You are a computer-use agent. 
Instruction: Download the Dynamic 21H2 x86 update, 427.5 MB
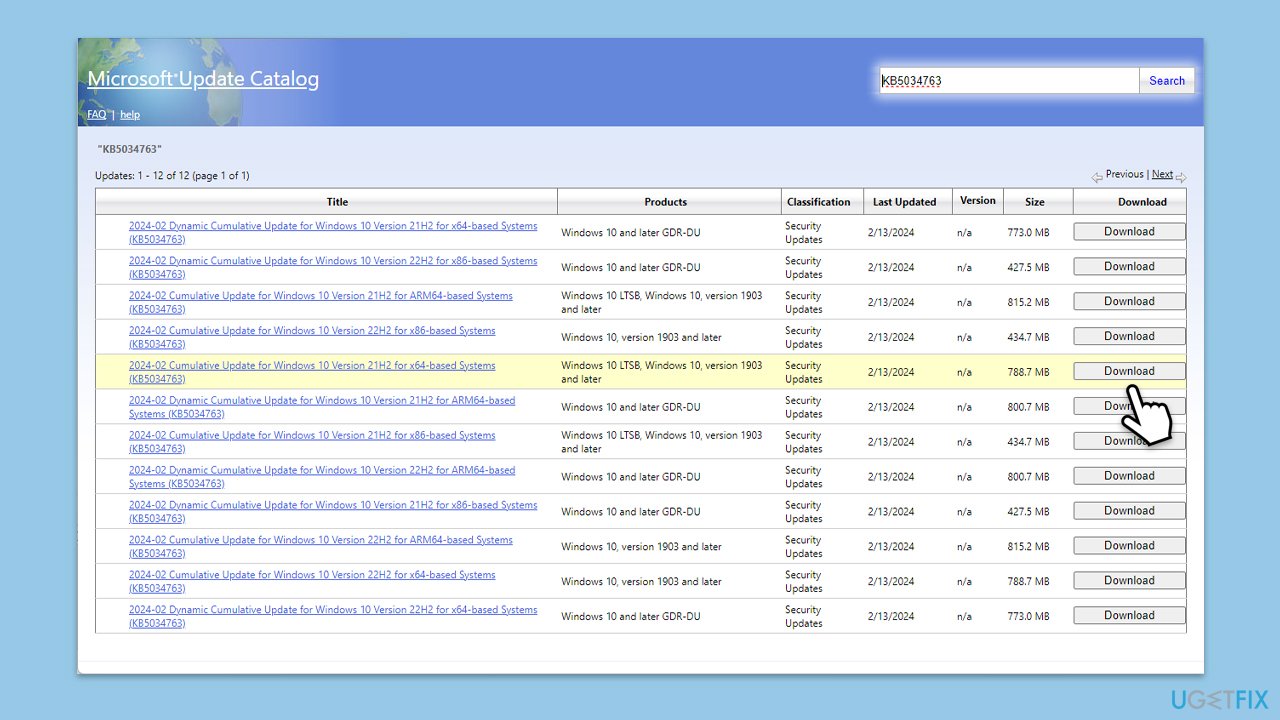click(x=1129, y=511)
